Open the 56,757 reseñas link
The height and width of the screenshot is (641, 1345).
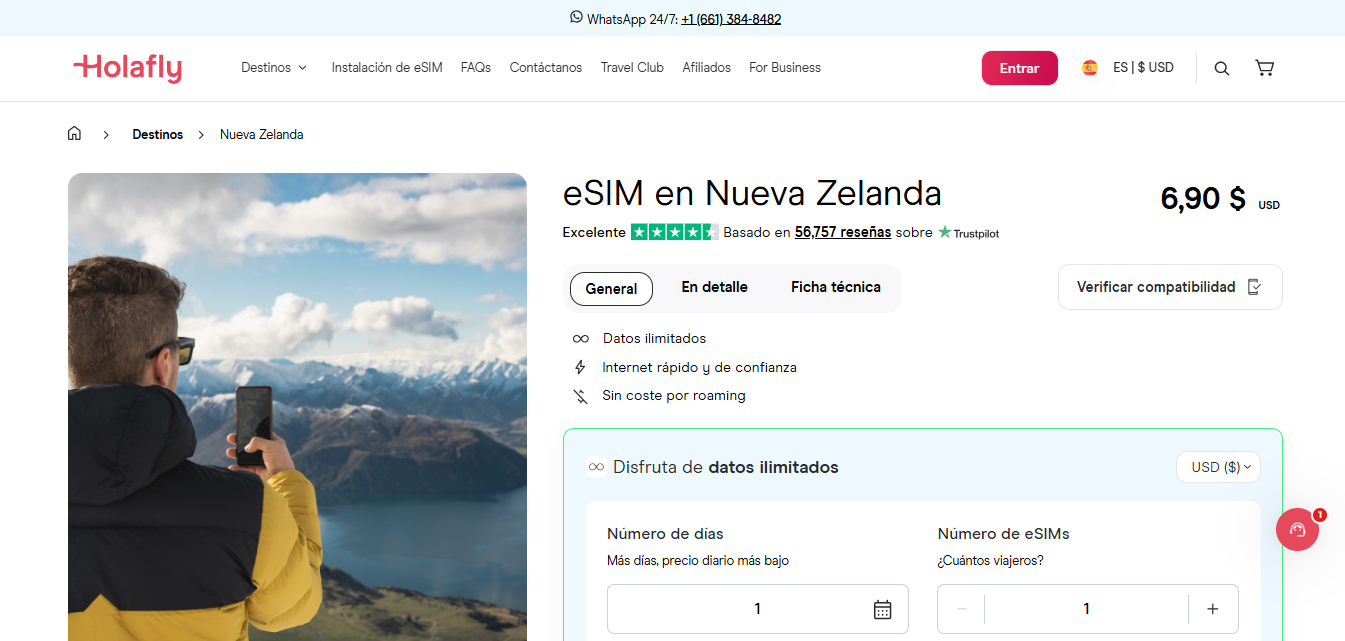(x=843, y=232)
